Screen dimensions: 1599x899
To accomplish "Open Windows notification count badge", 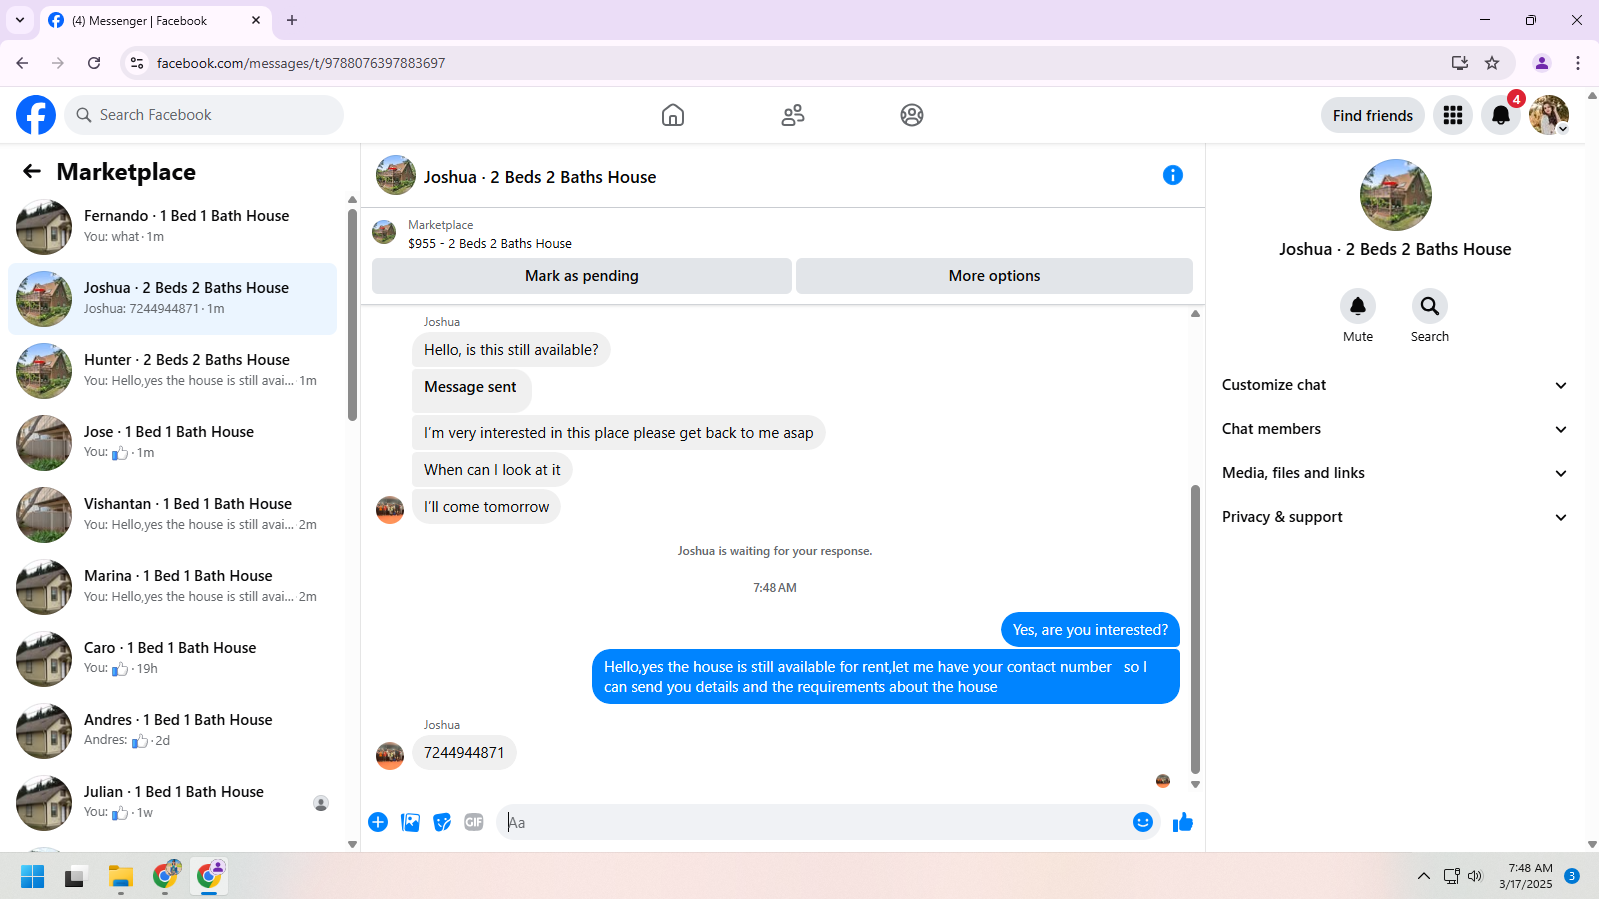I will pyautogui.click(x=1572, y=876).
